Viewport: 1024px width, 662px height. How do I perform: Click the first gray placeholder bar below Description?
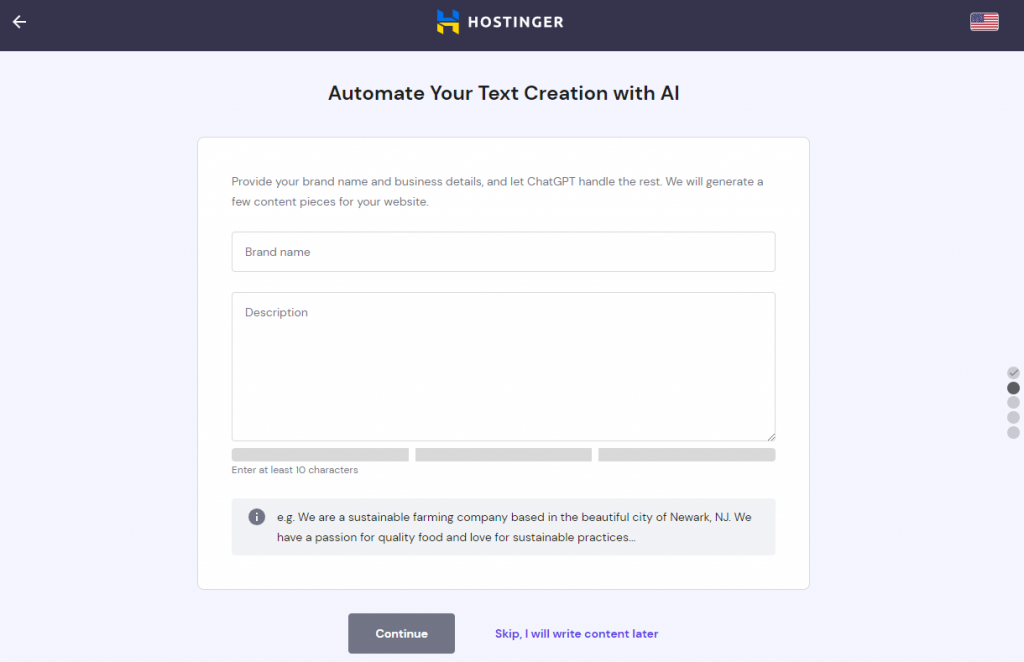(319, 454)
